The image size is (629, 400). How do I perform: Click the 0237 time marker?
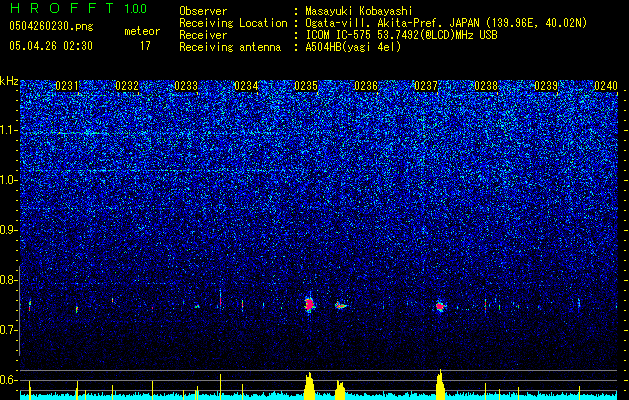pos(426,86)
